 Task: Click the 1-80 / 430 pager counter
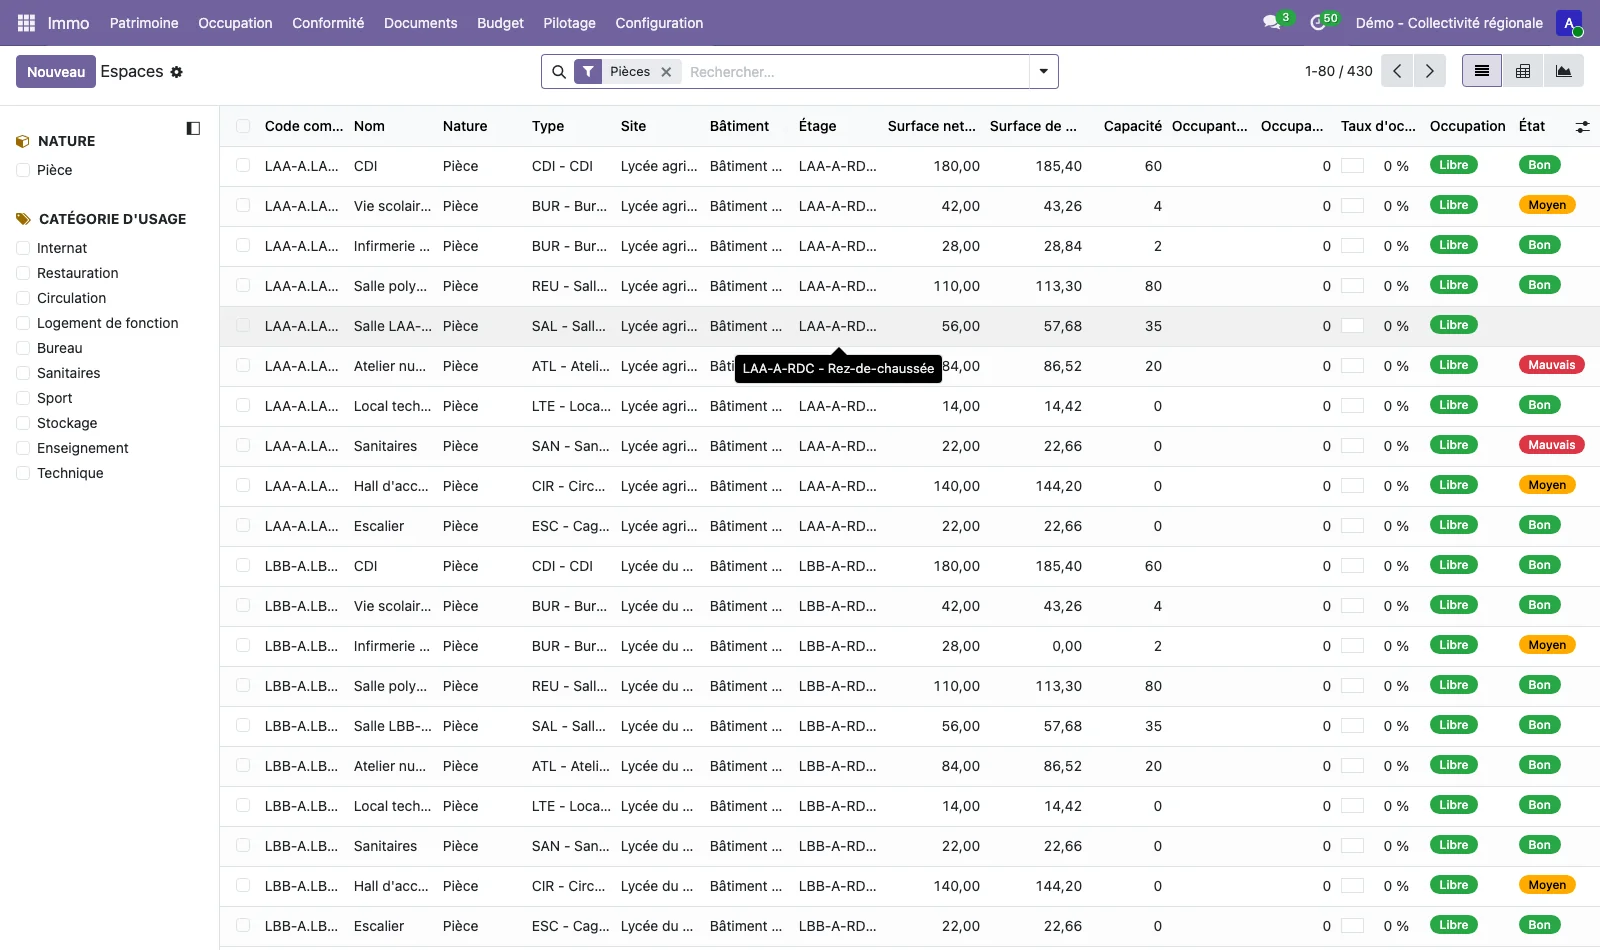[x=1338, y=72]
